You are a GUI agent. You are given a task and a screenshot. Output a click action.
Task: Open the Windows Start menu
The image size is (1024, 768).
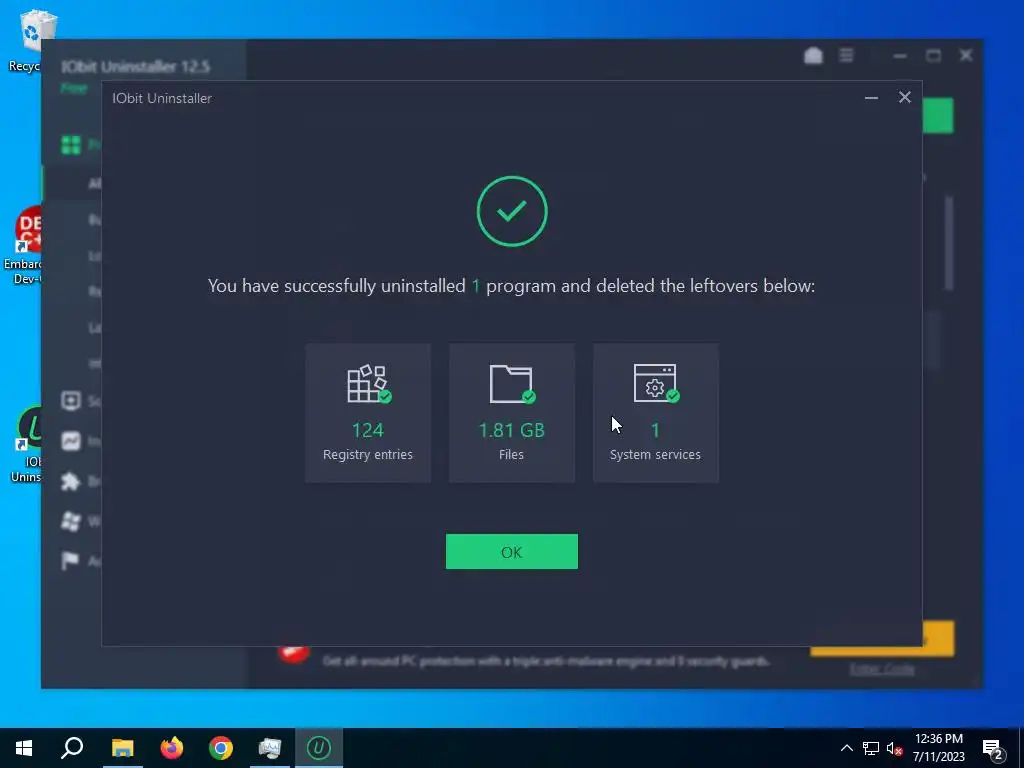24,748
